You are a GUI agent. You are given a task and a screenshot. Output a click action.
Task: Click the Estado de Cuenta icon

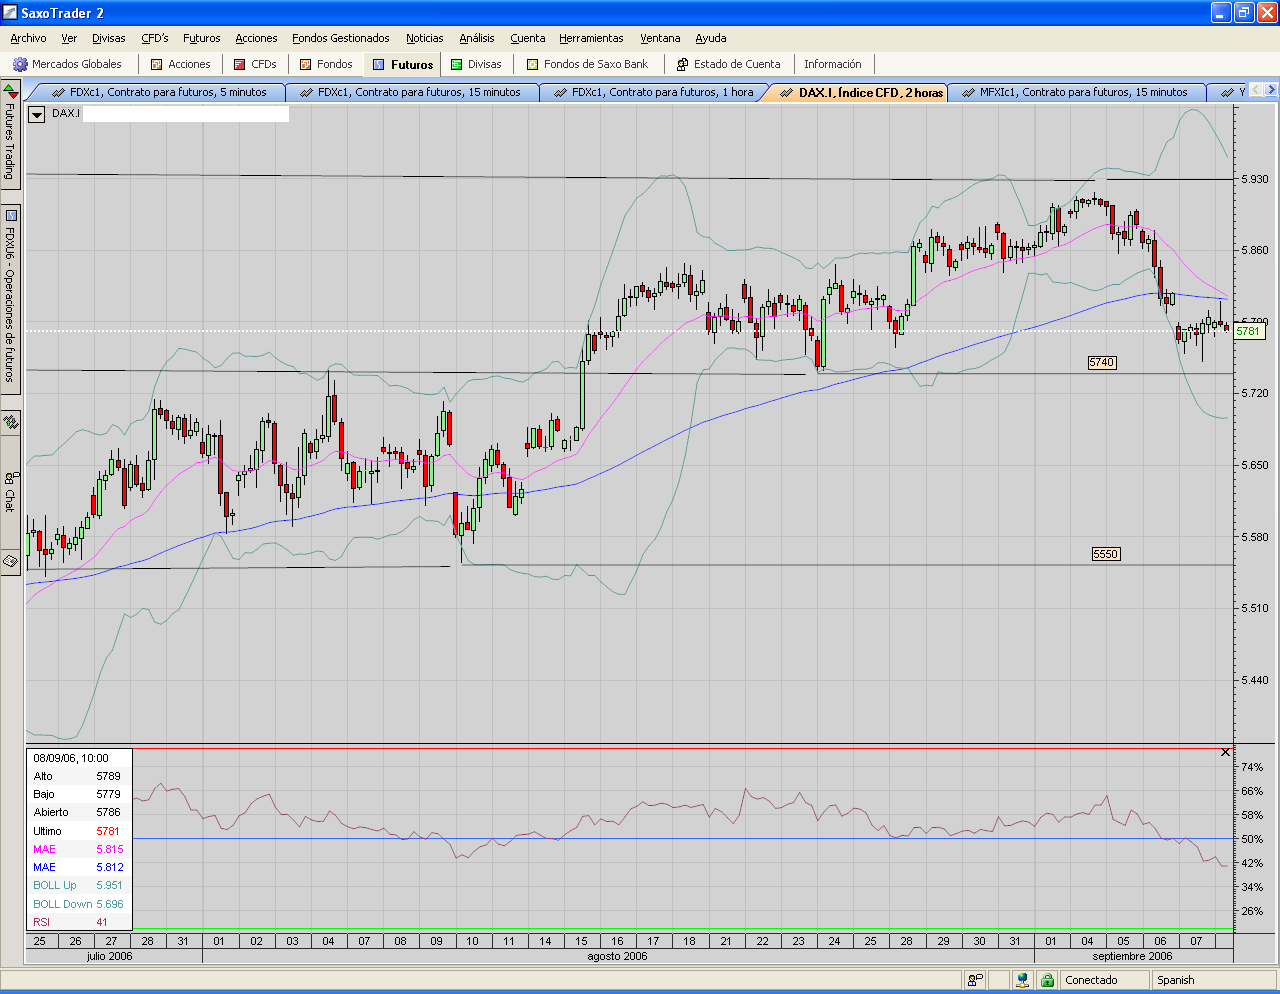click(682, 64)
